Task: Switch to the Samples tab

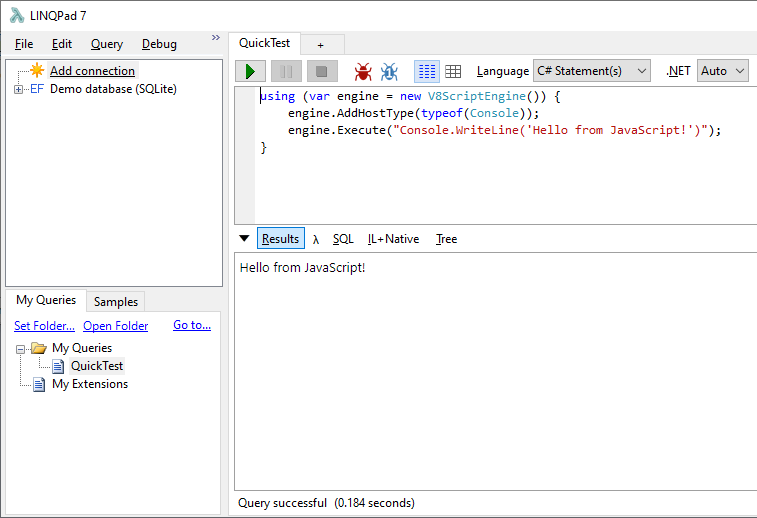Action: point(116,302)
